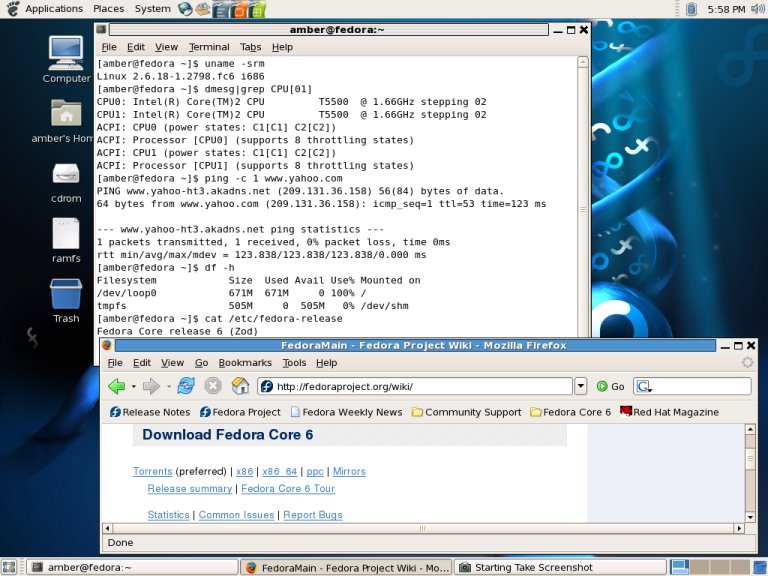Open the terminal View menu

[167, 47]
